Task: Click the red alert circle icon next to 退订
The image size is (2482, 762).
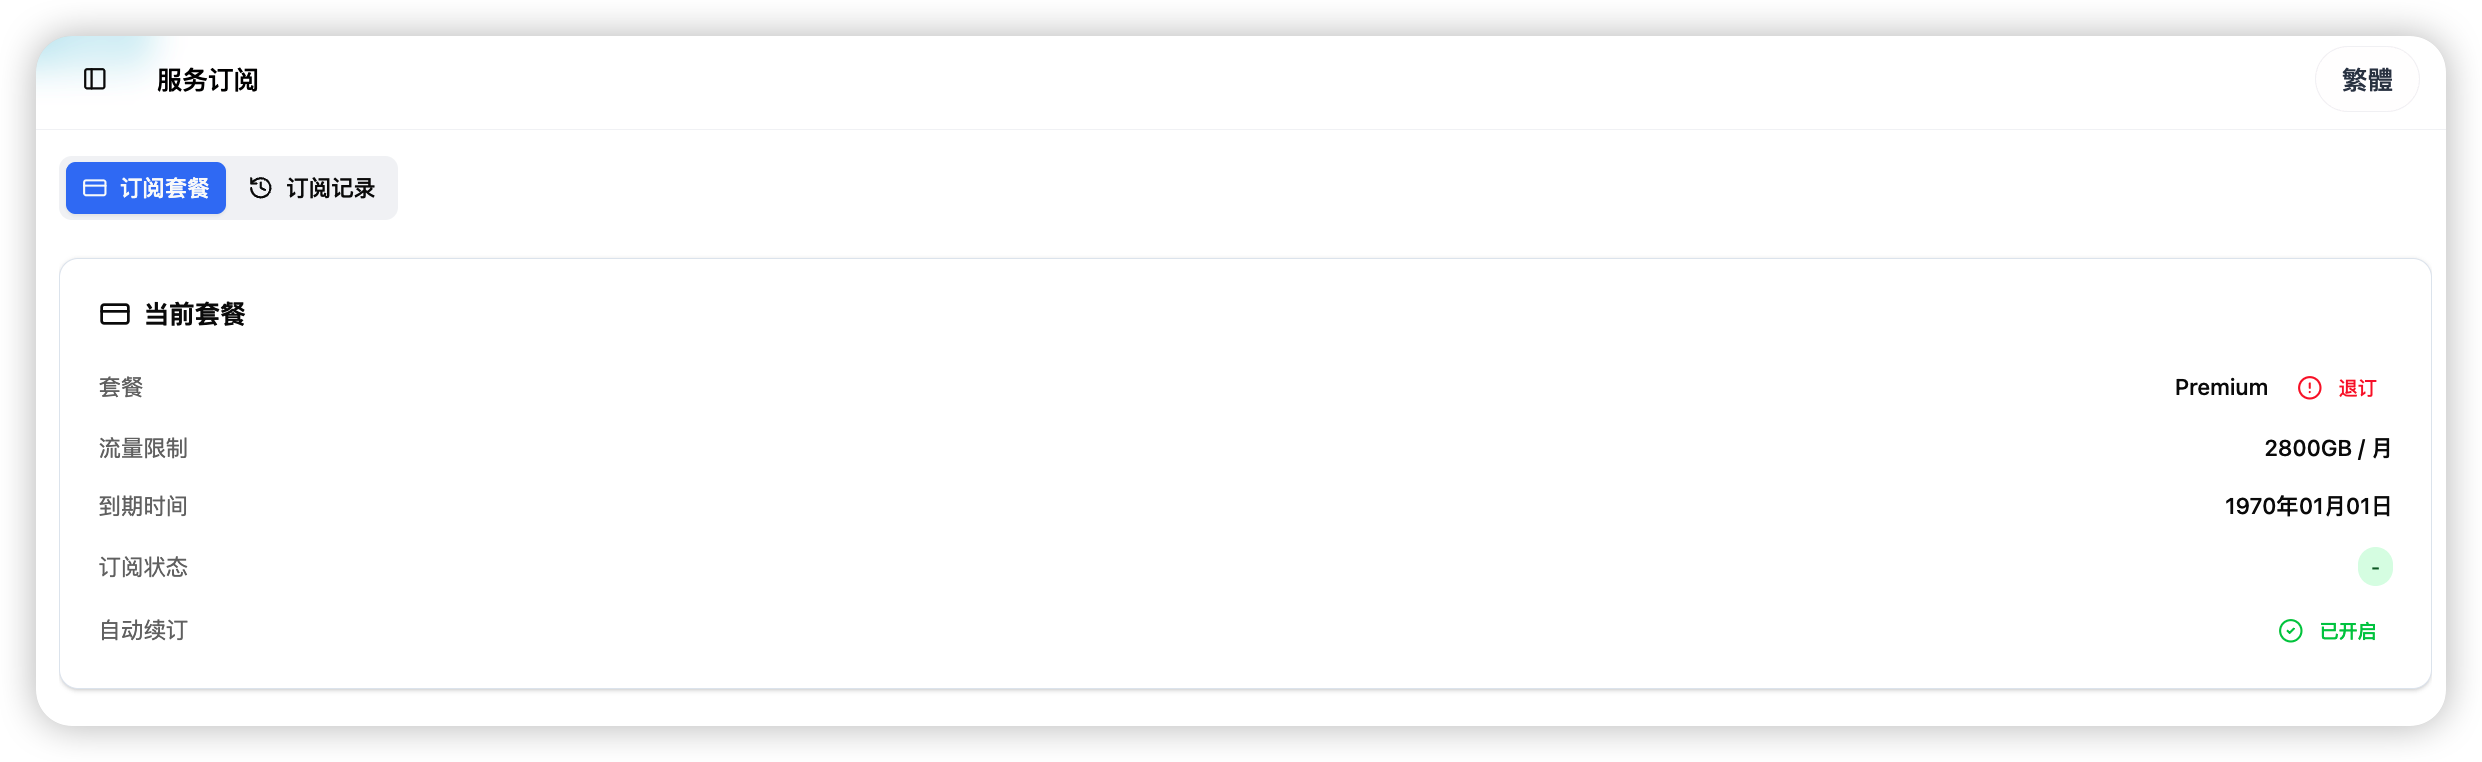Action: (x=2309, y=388)
